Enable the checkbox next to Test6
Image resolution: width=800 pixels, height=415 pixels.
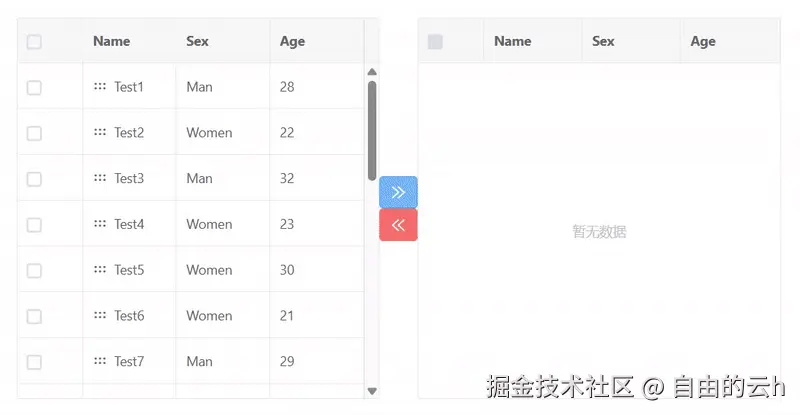(x=34, y=316)
